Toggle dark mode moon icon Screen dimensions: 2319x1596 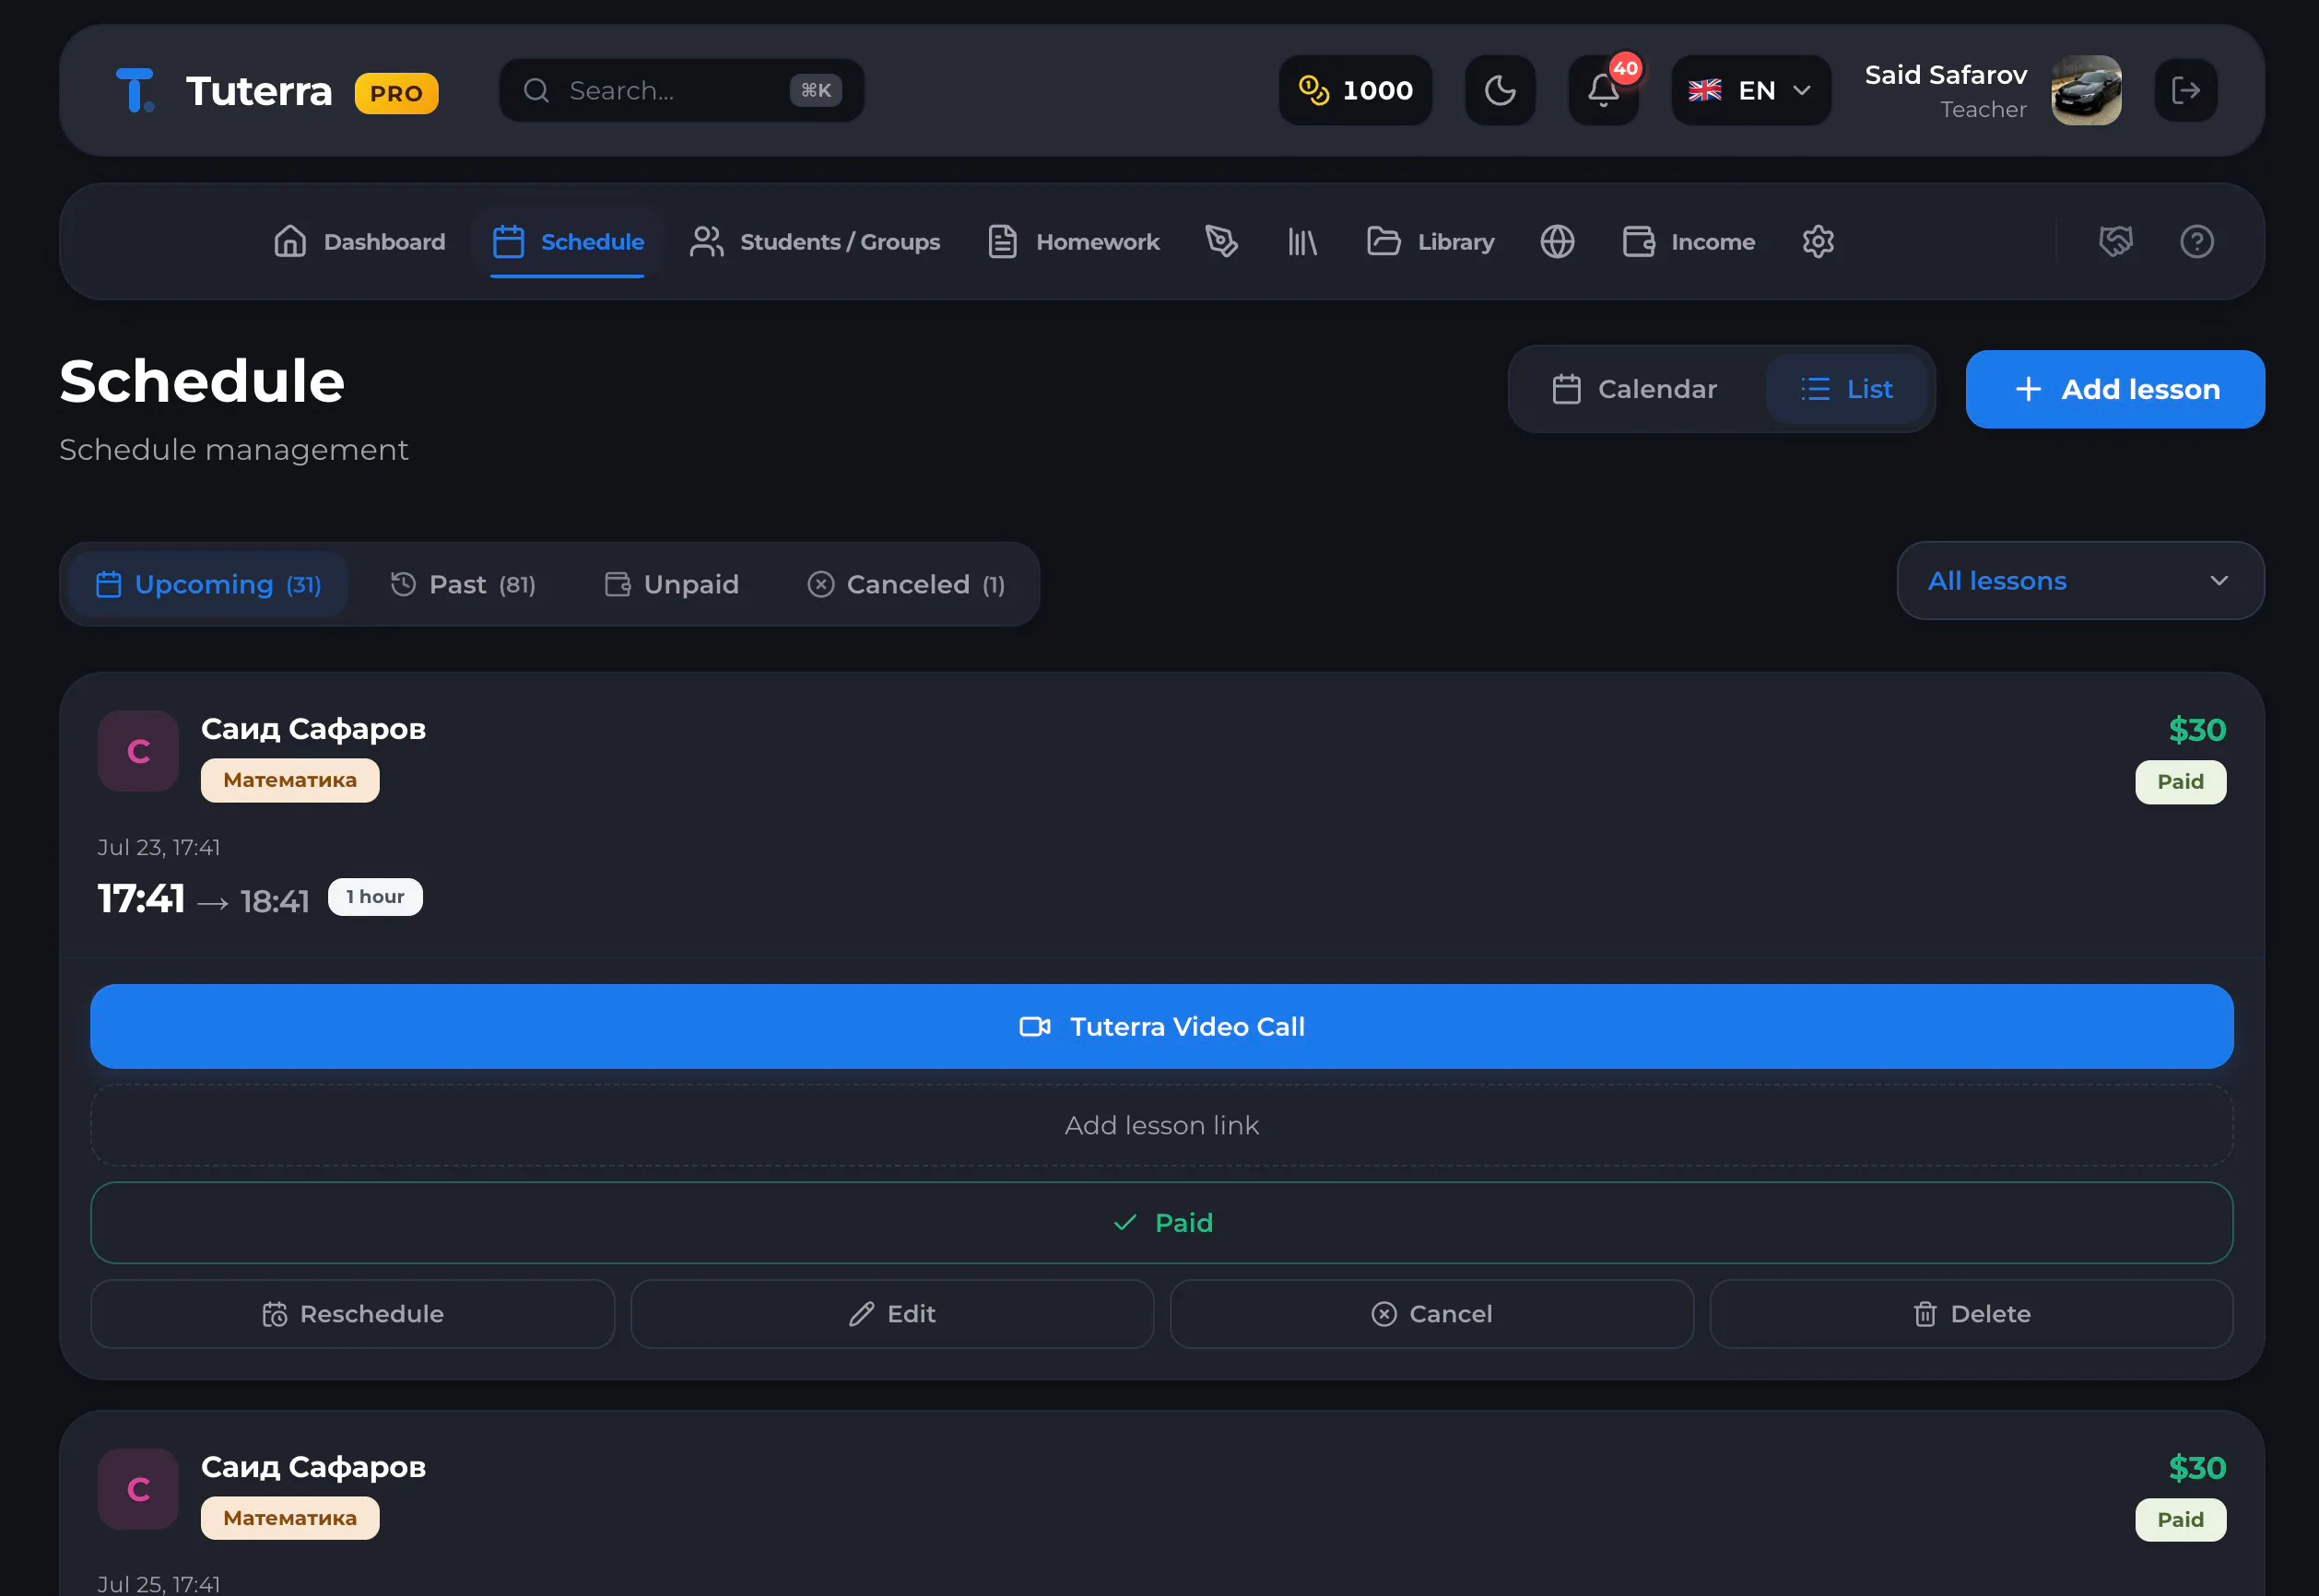tap(1500, 90)
